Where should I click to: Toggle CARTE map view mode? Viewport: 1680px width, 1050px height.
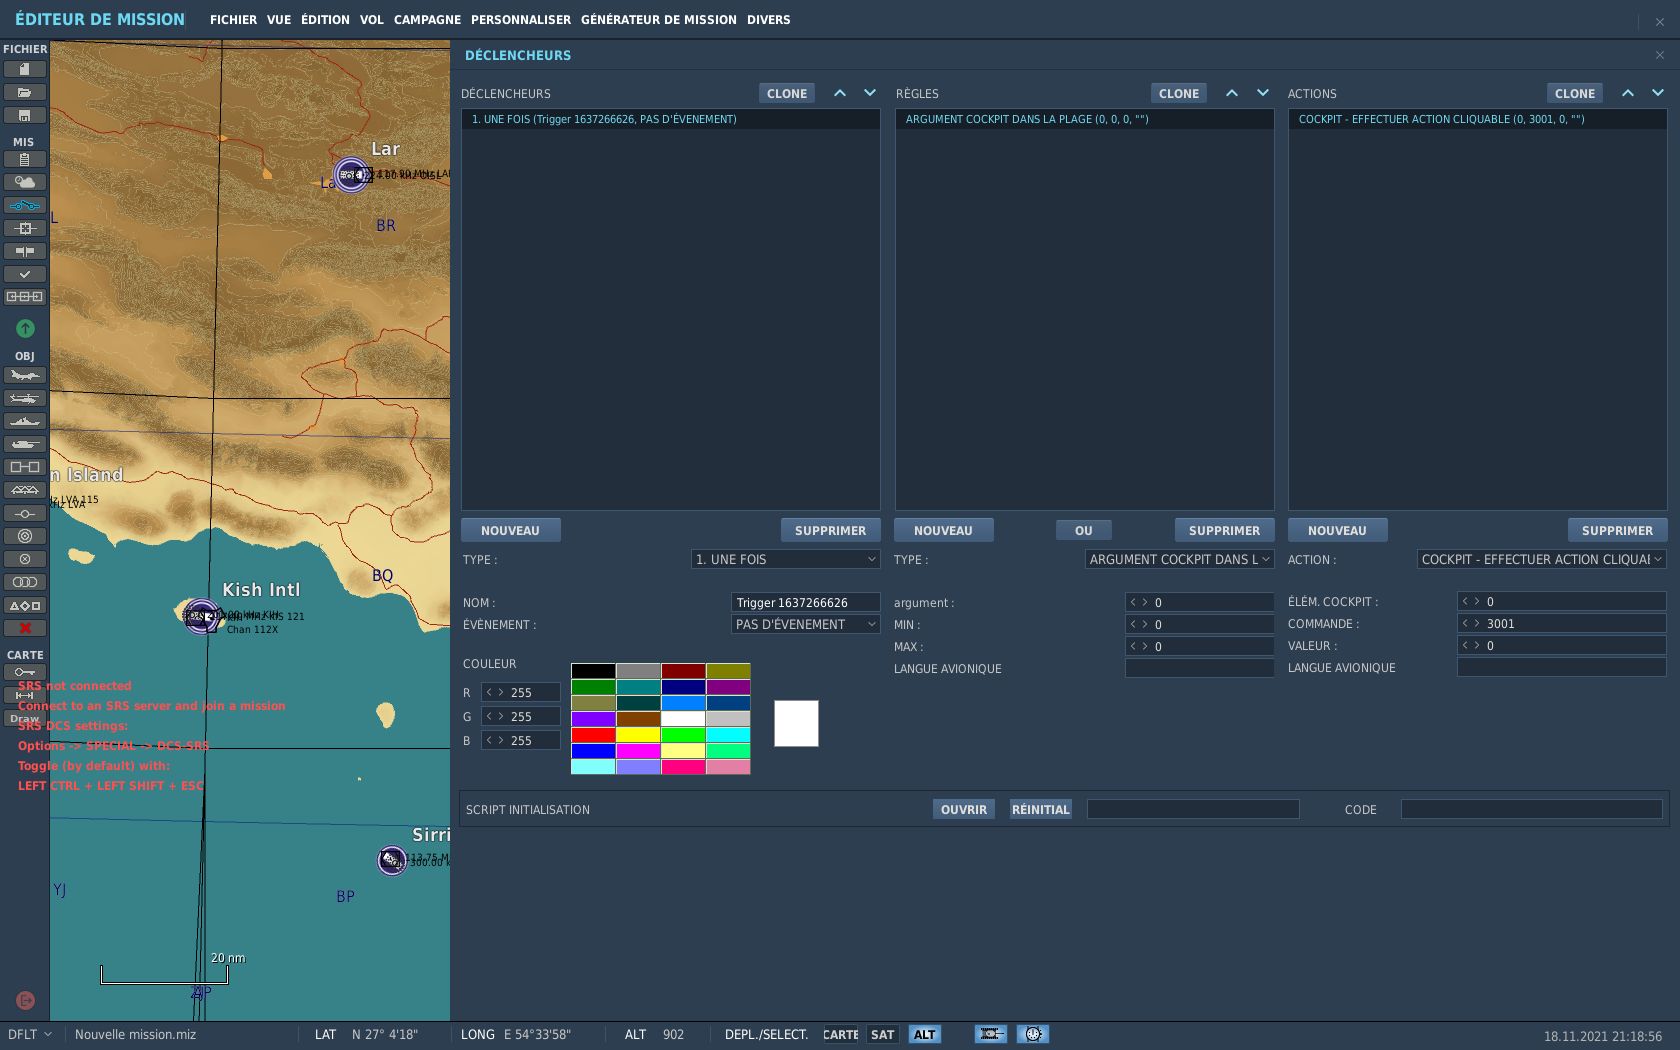840,1035
